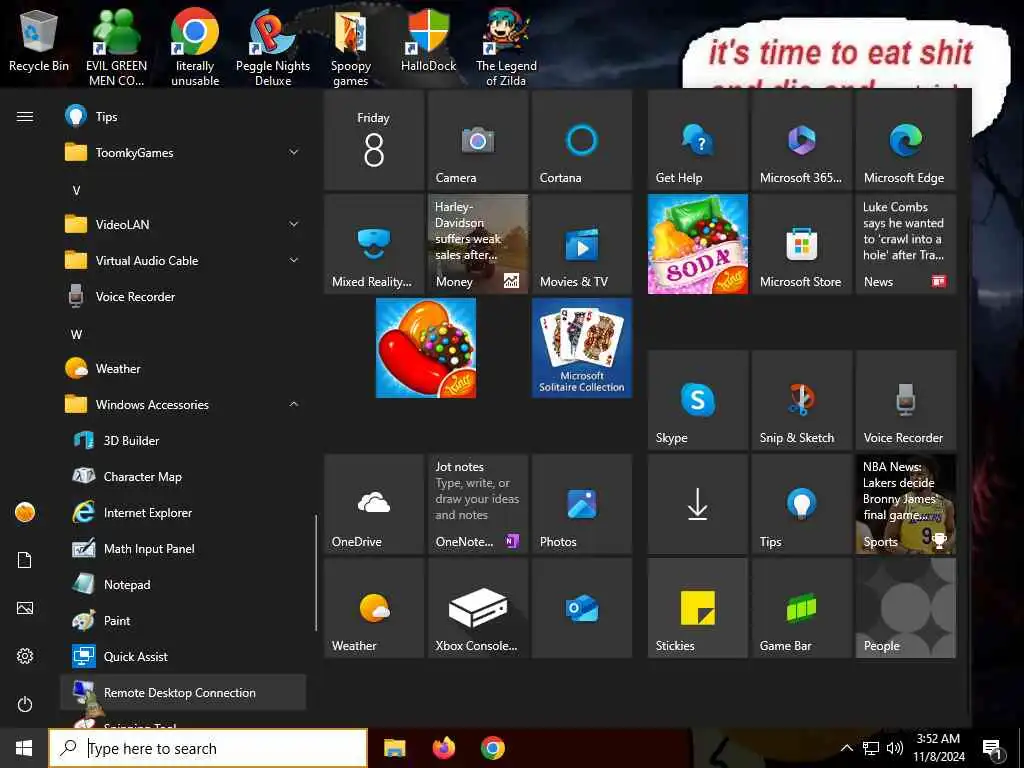Screen dimensions: 1024x768
Task: Click the download arrow tile
Action: (697, 504)
